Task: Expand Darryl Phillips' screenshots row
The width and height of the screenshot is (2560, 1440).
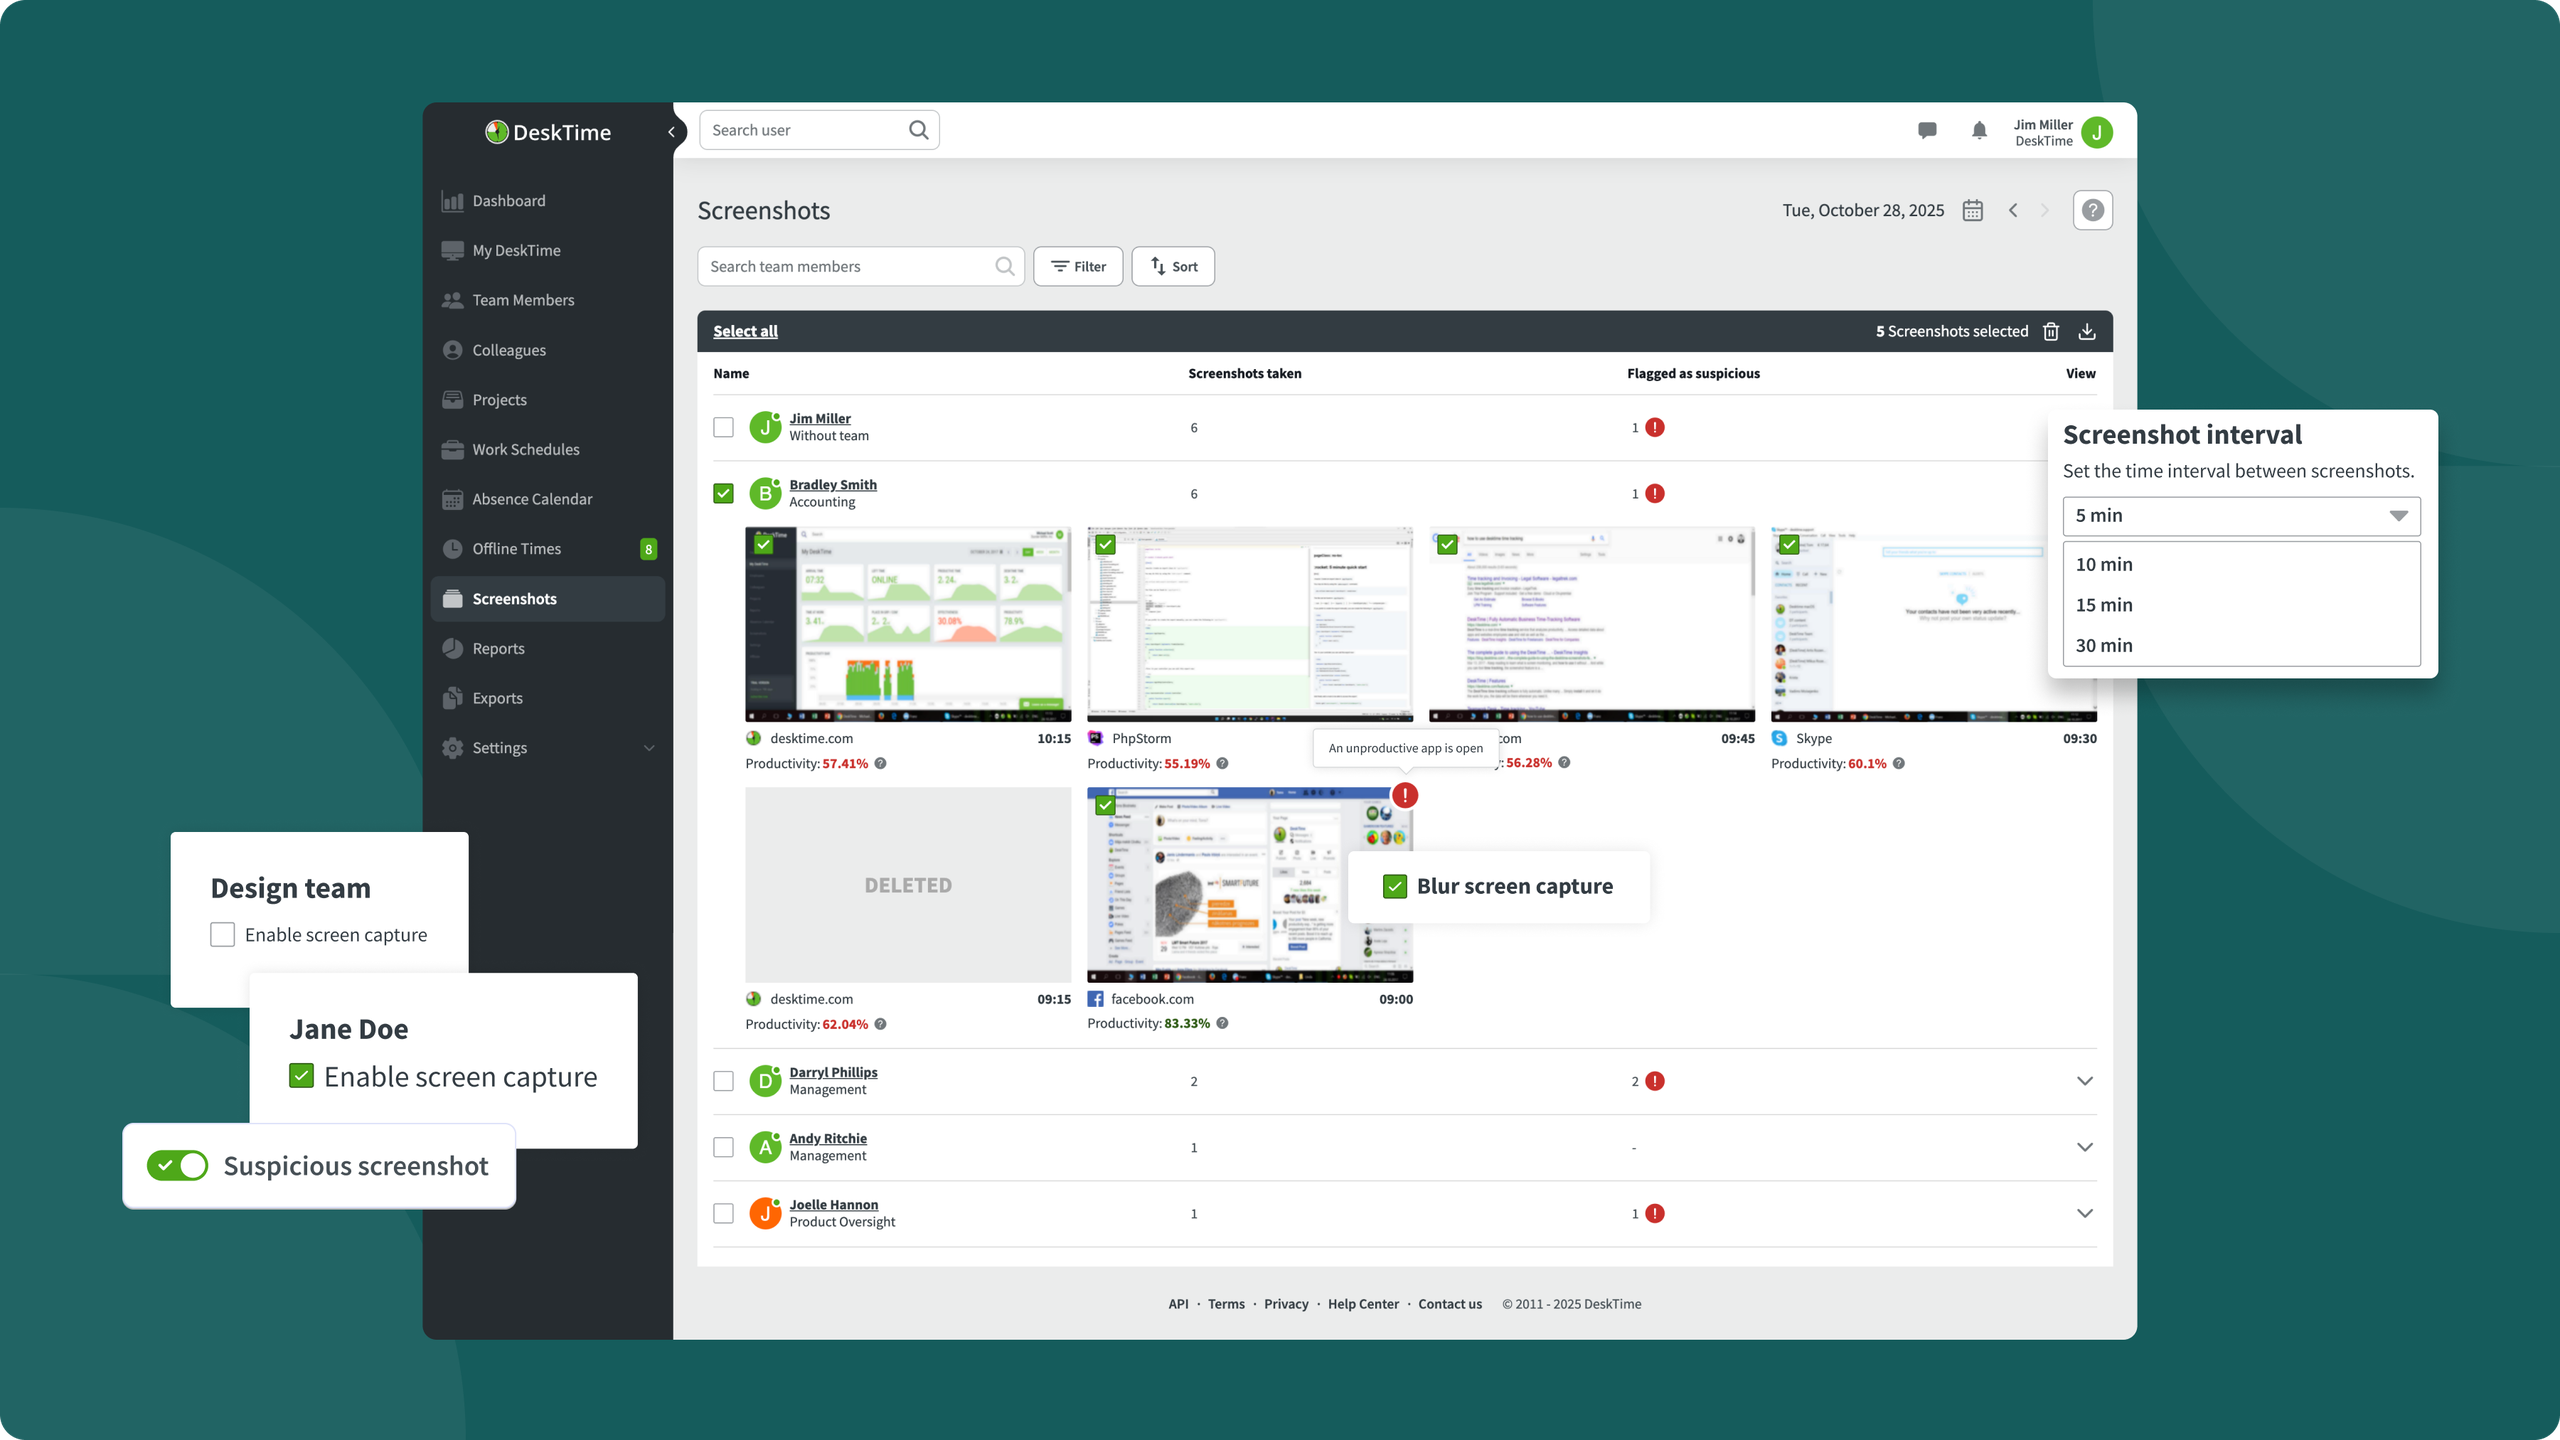Action: (2084, 1081)
